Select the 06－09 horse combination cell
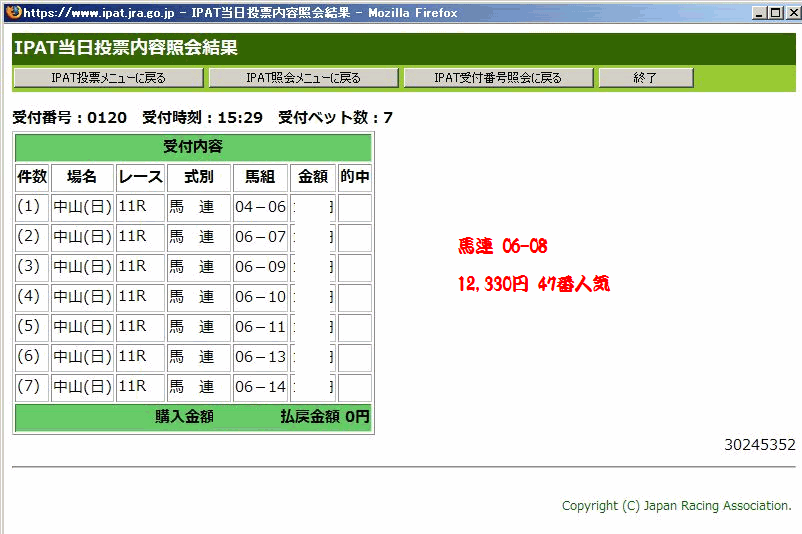Viewport: 802px width, 534px height. [260, 268]
